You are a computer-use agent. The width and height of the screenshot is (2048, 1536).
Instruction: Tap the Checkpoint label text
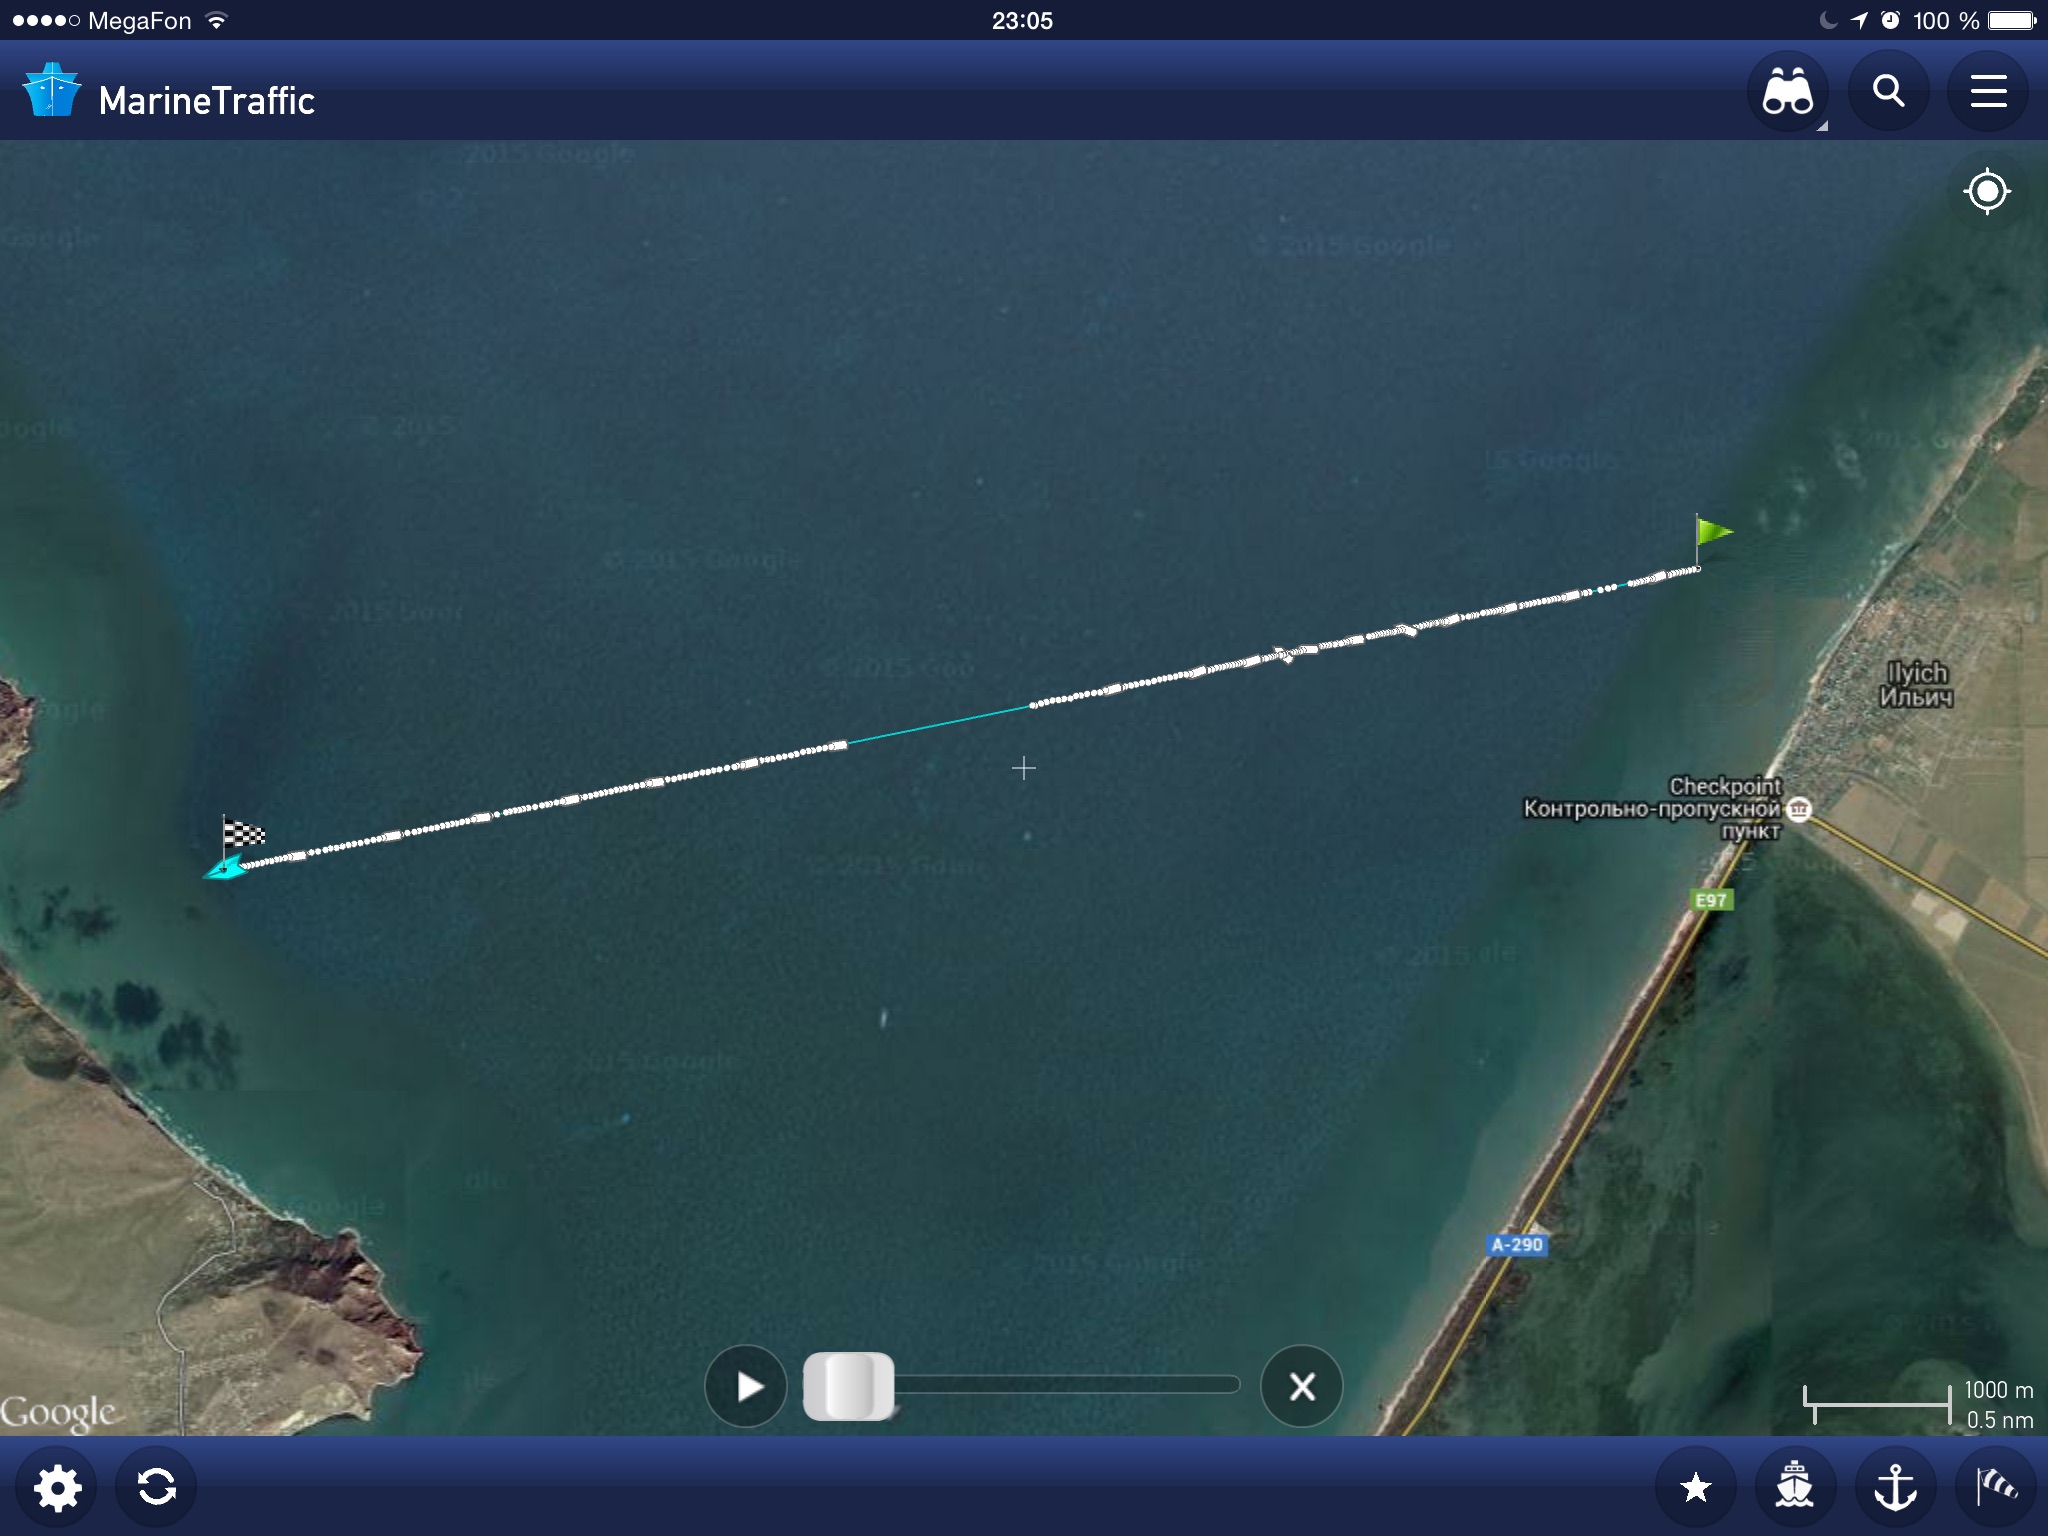(x=1654, y=809)
